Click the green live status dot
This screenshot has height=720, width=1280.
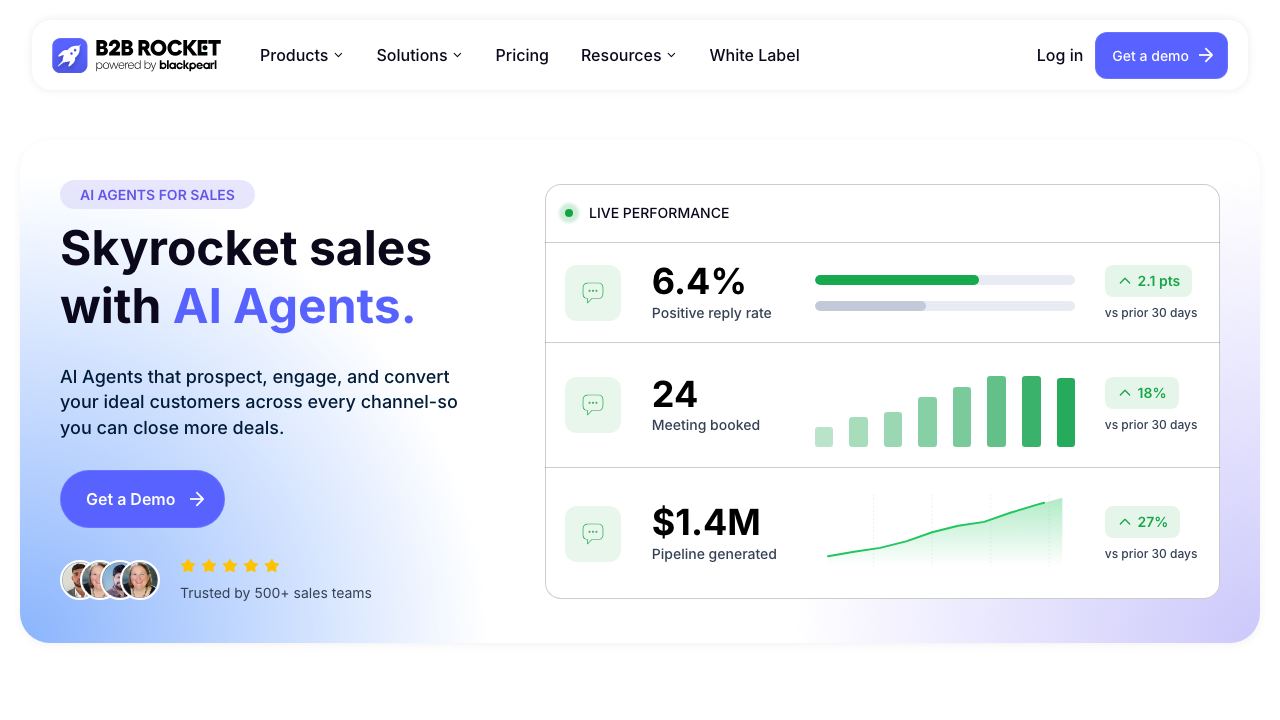pos(569,213)
